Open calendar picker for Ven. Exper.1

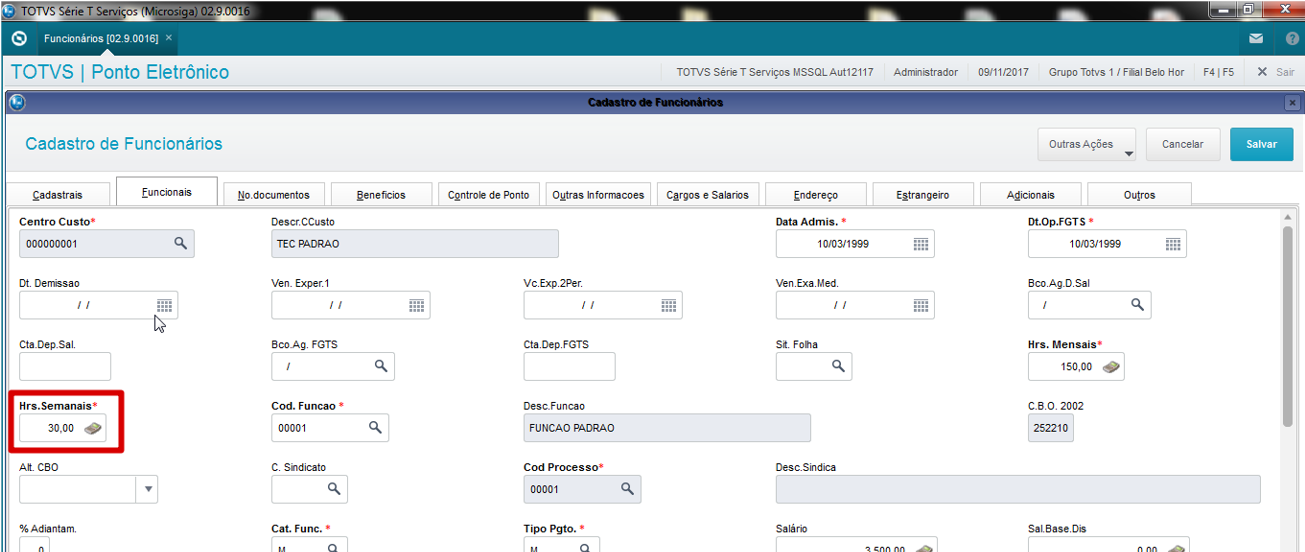point(416,305)
